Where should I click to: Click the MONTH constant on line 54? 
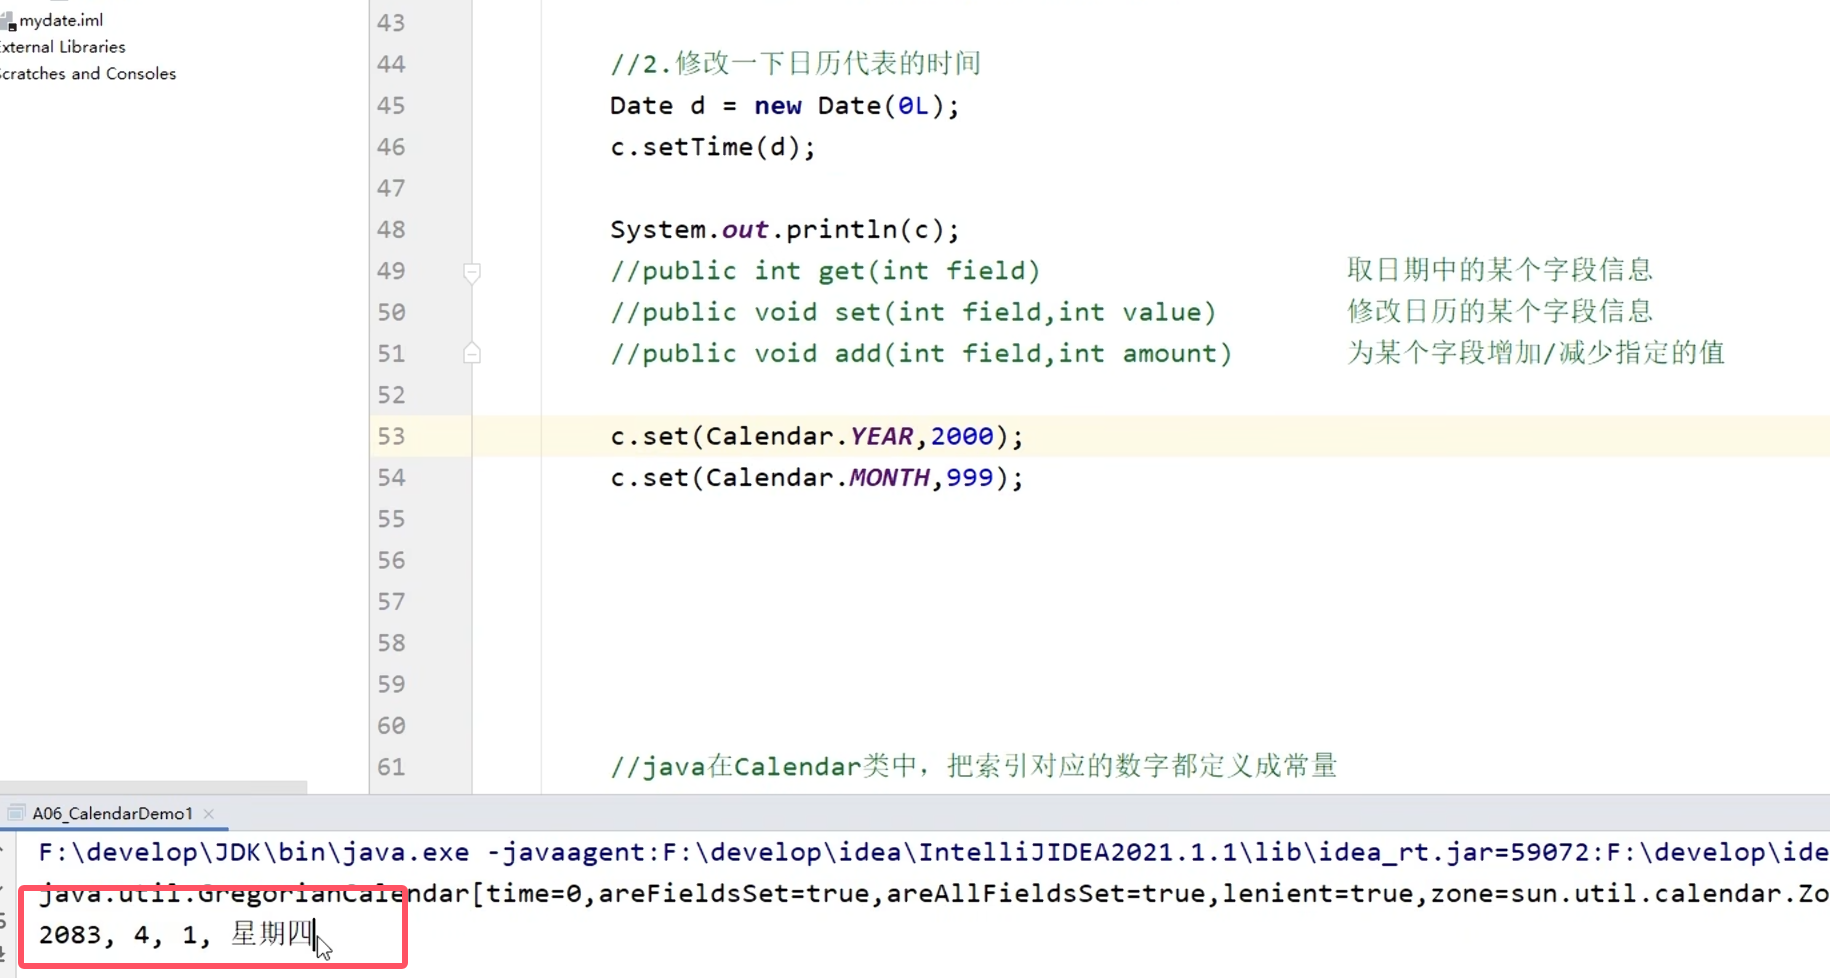pyautogui.click(x=889, y=478)
